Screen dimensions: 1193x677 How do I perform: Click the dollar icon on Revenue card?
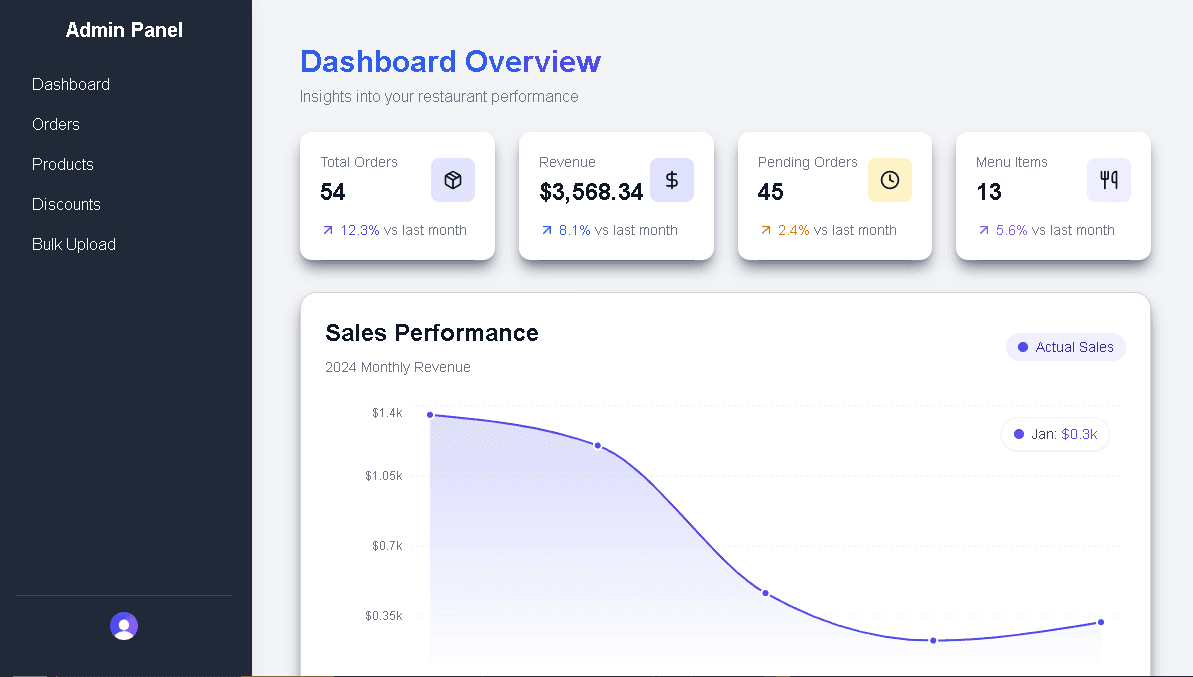click(671, 180)
